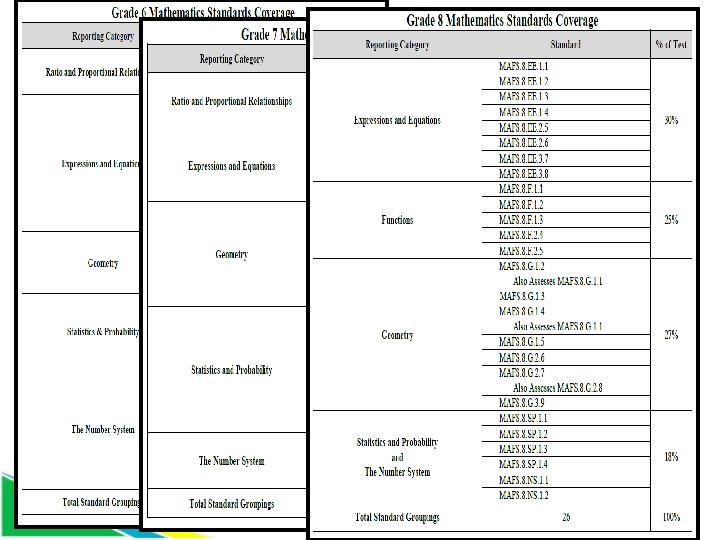This screenshot has height=540, width=720.
Task: Select Grade 7 'Geometry' category
Action: (x=231, y=254)
